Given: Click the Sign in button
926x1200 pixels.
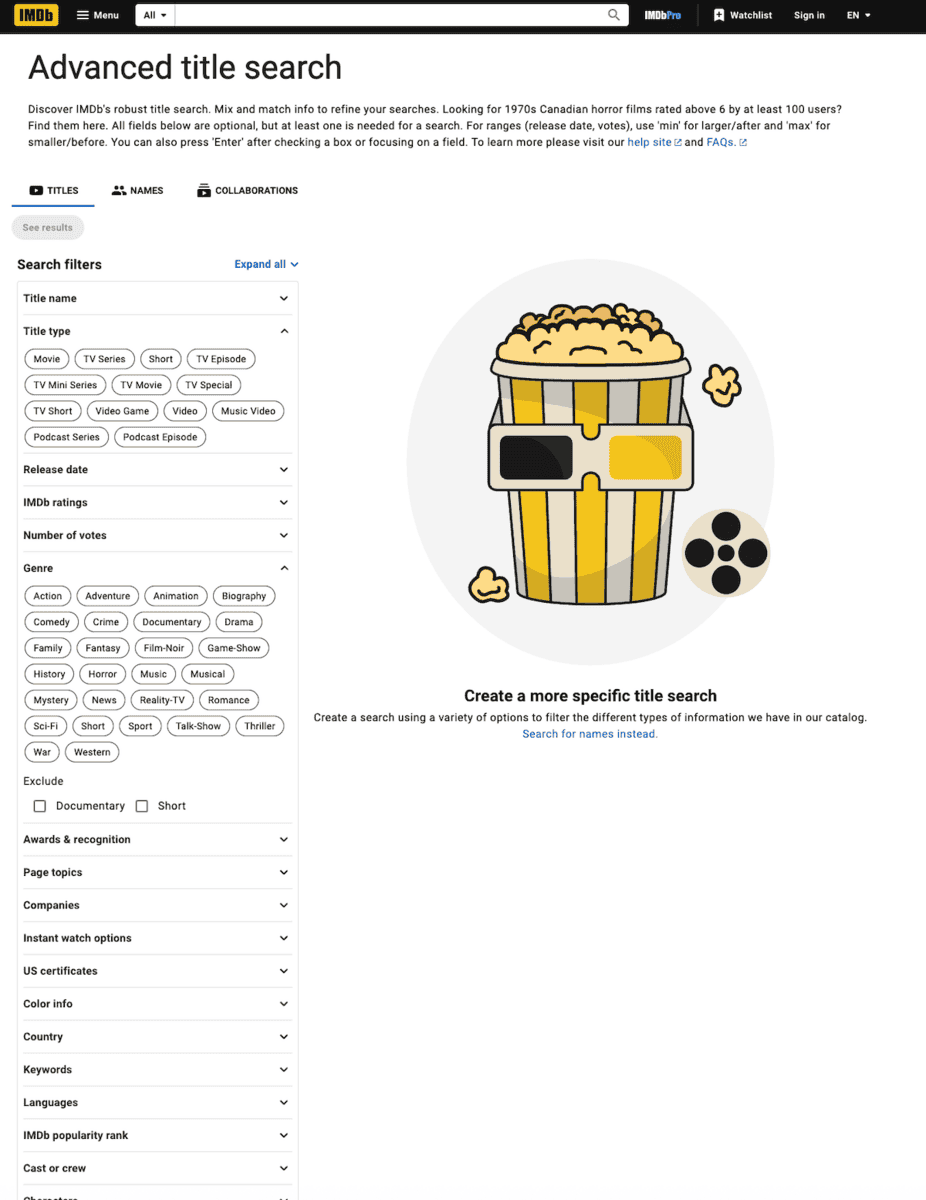Looking at the screenshot, I should pyautogui.click(x=809, y=15).
